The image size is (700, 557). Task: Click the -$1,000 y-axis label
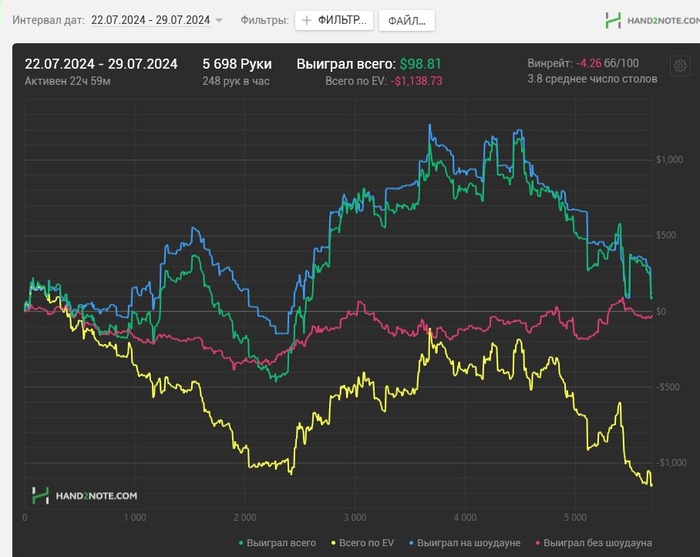[x=671, y=463]
